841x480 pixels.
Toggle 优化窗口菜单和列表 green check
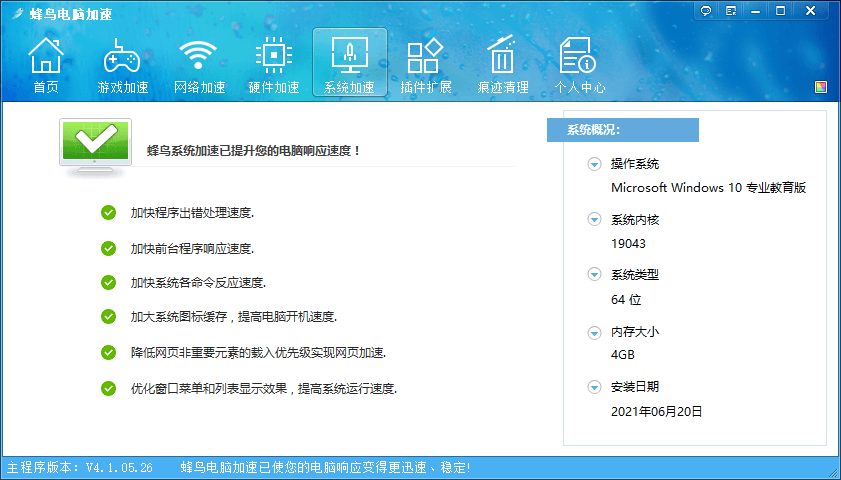tap(108, 388)
